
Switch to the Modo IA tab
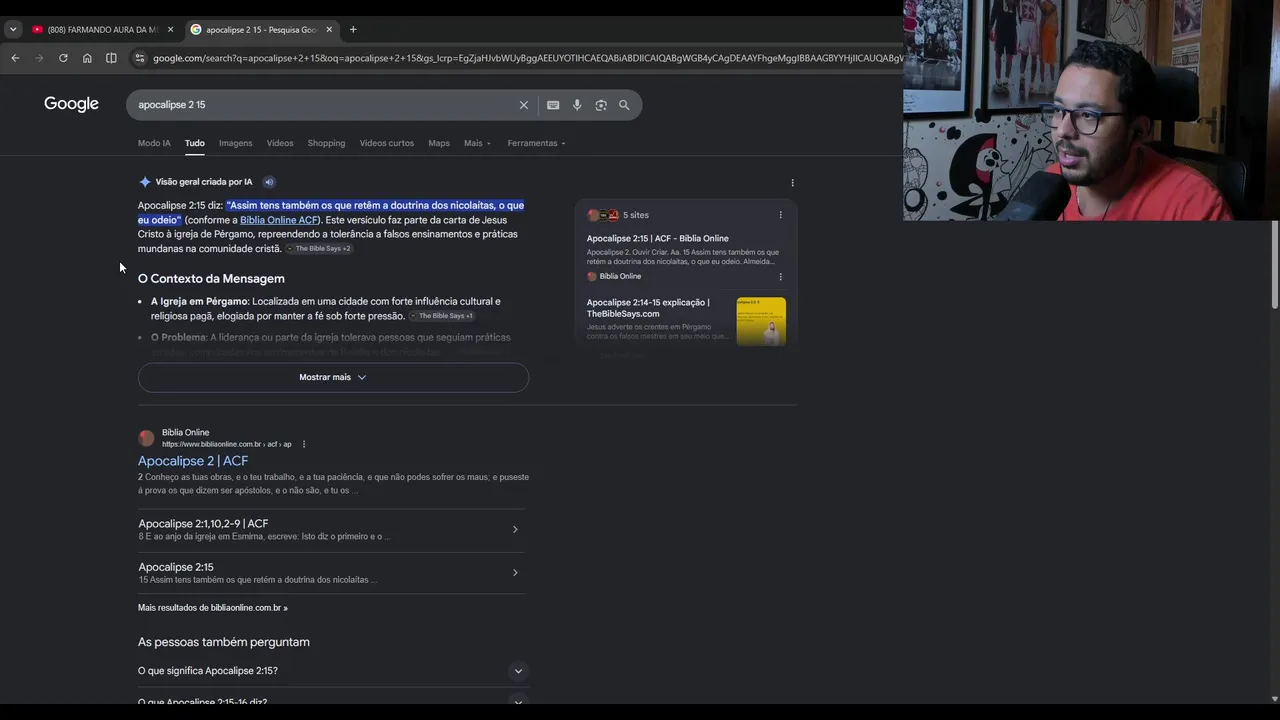coord(154,143)
